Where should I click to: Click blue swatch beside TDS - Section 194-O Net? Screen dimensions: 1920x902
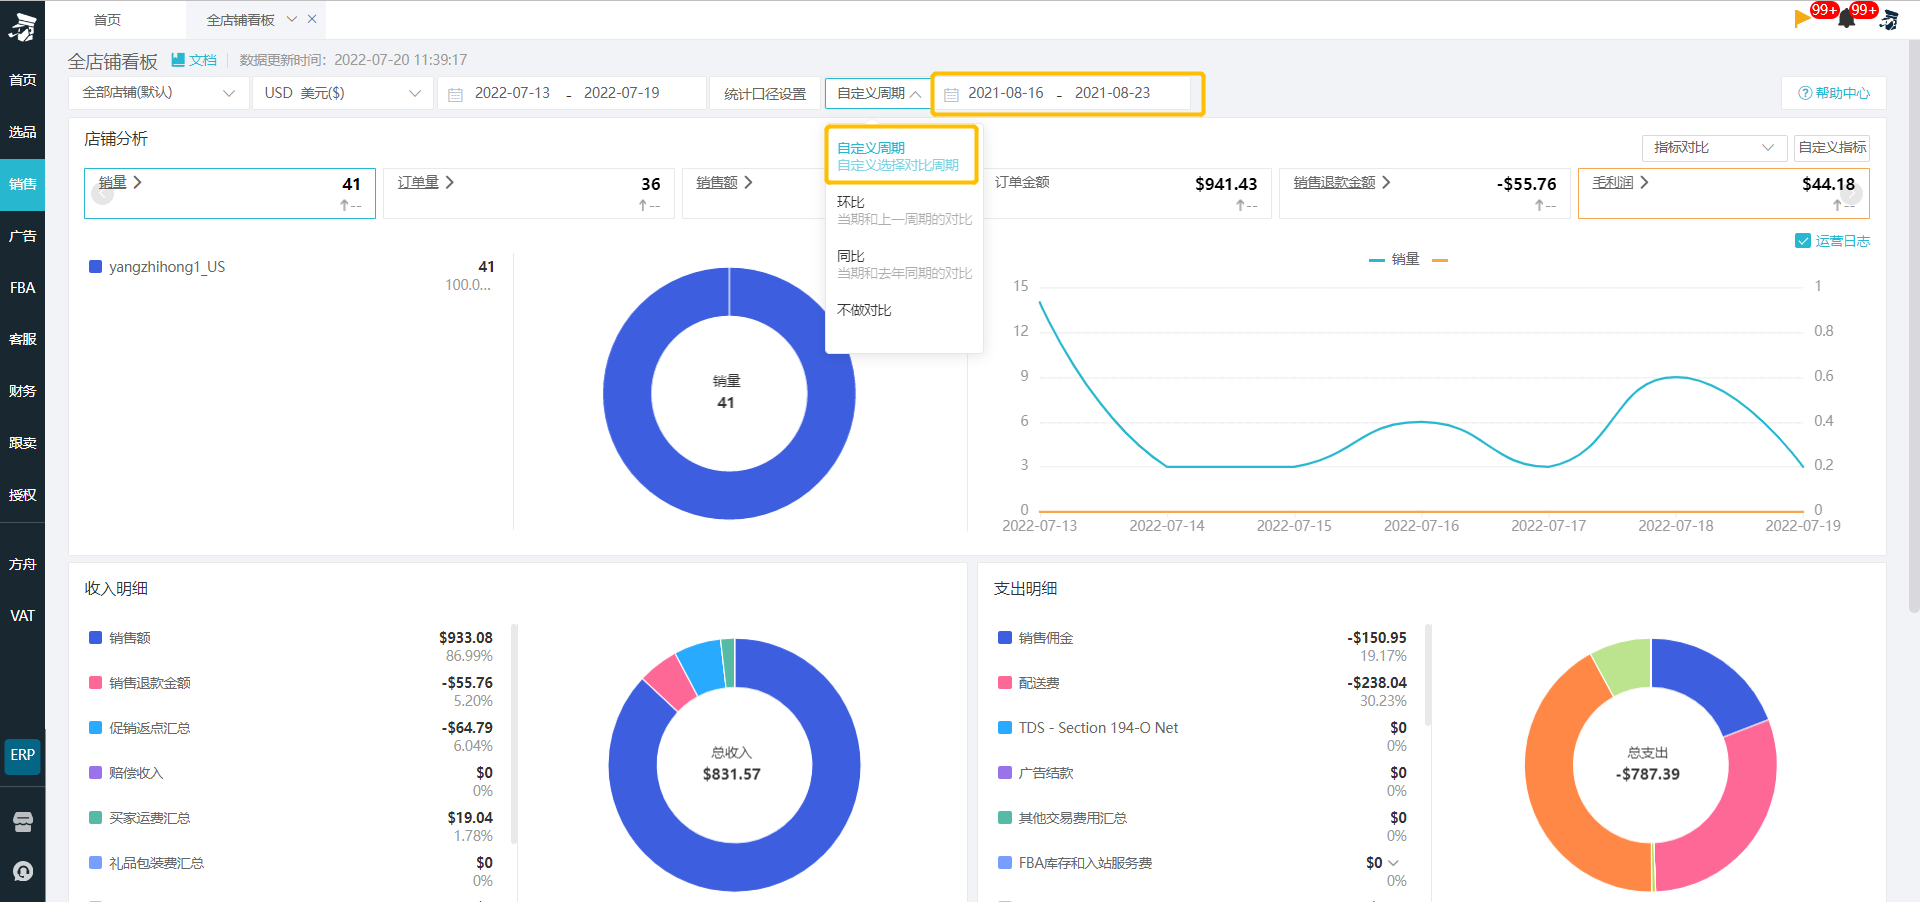coord(1005,728)
